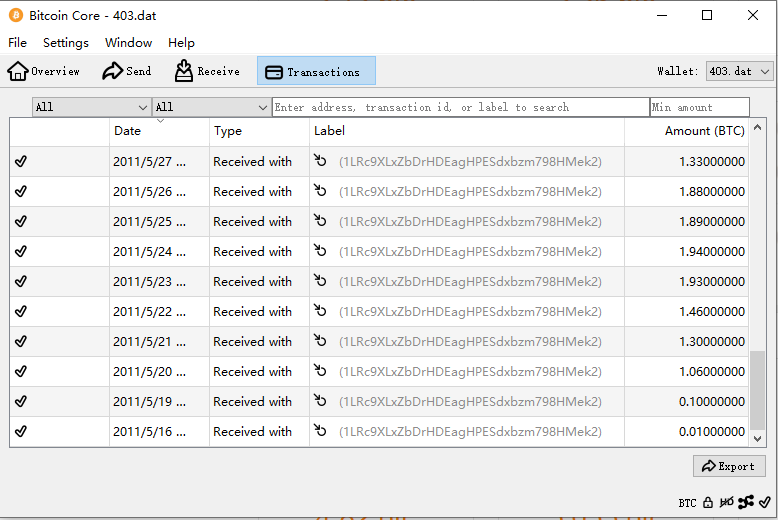Select the Transactions tab
Screen dimensions: 778x520
[x=316, y=71]
